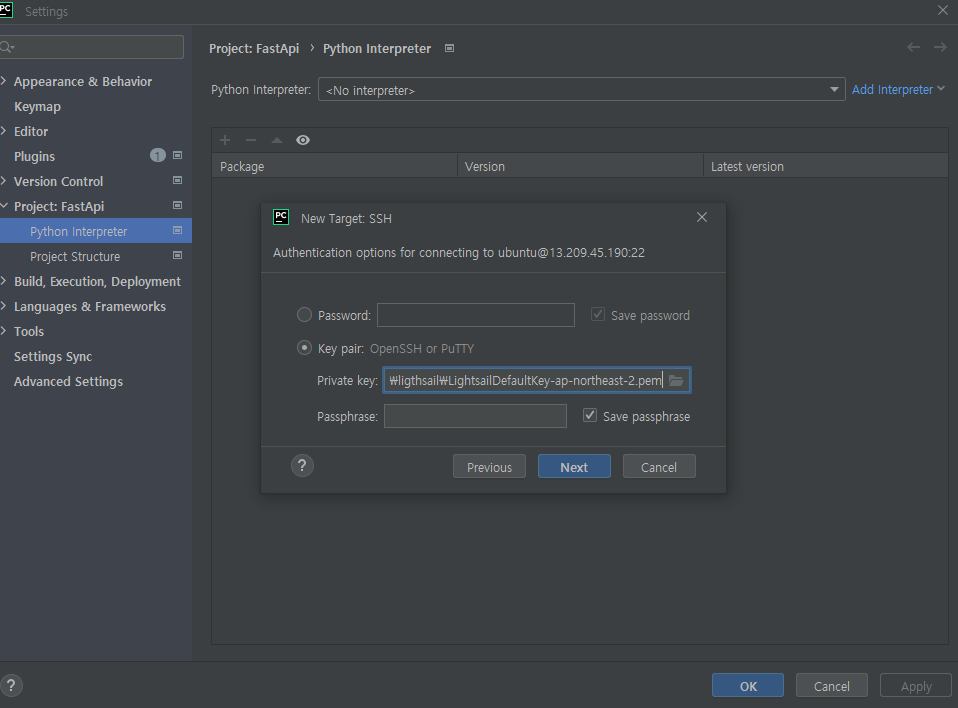The image size is (958, 708).
Task: Click Apply in the Settings window
Action: click(916, 685)
